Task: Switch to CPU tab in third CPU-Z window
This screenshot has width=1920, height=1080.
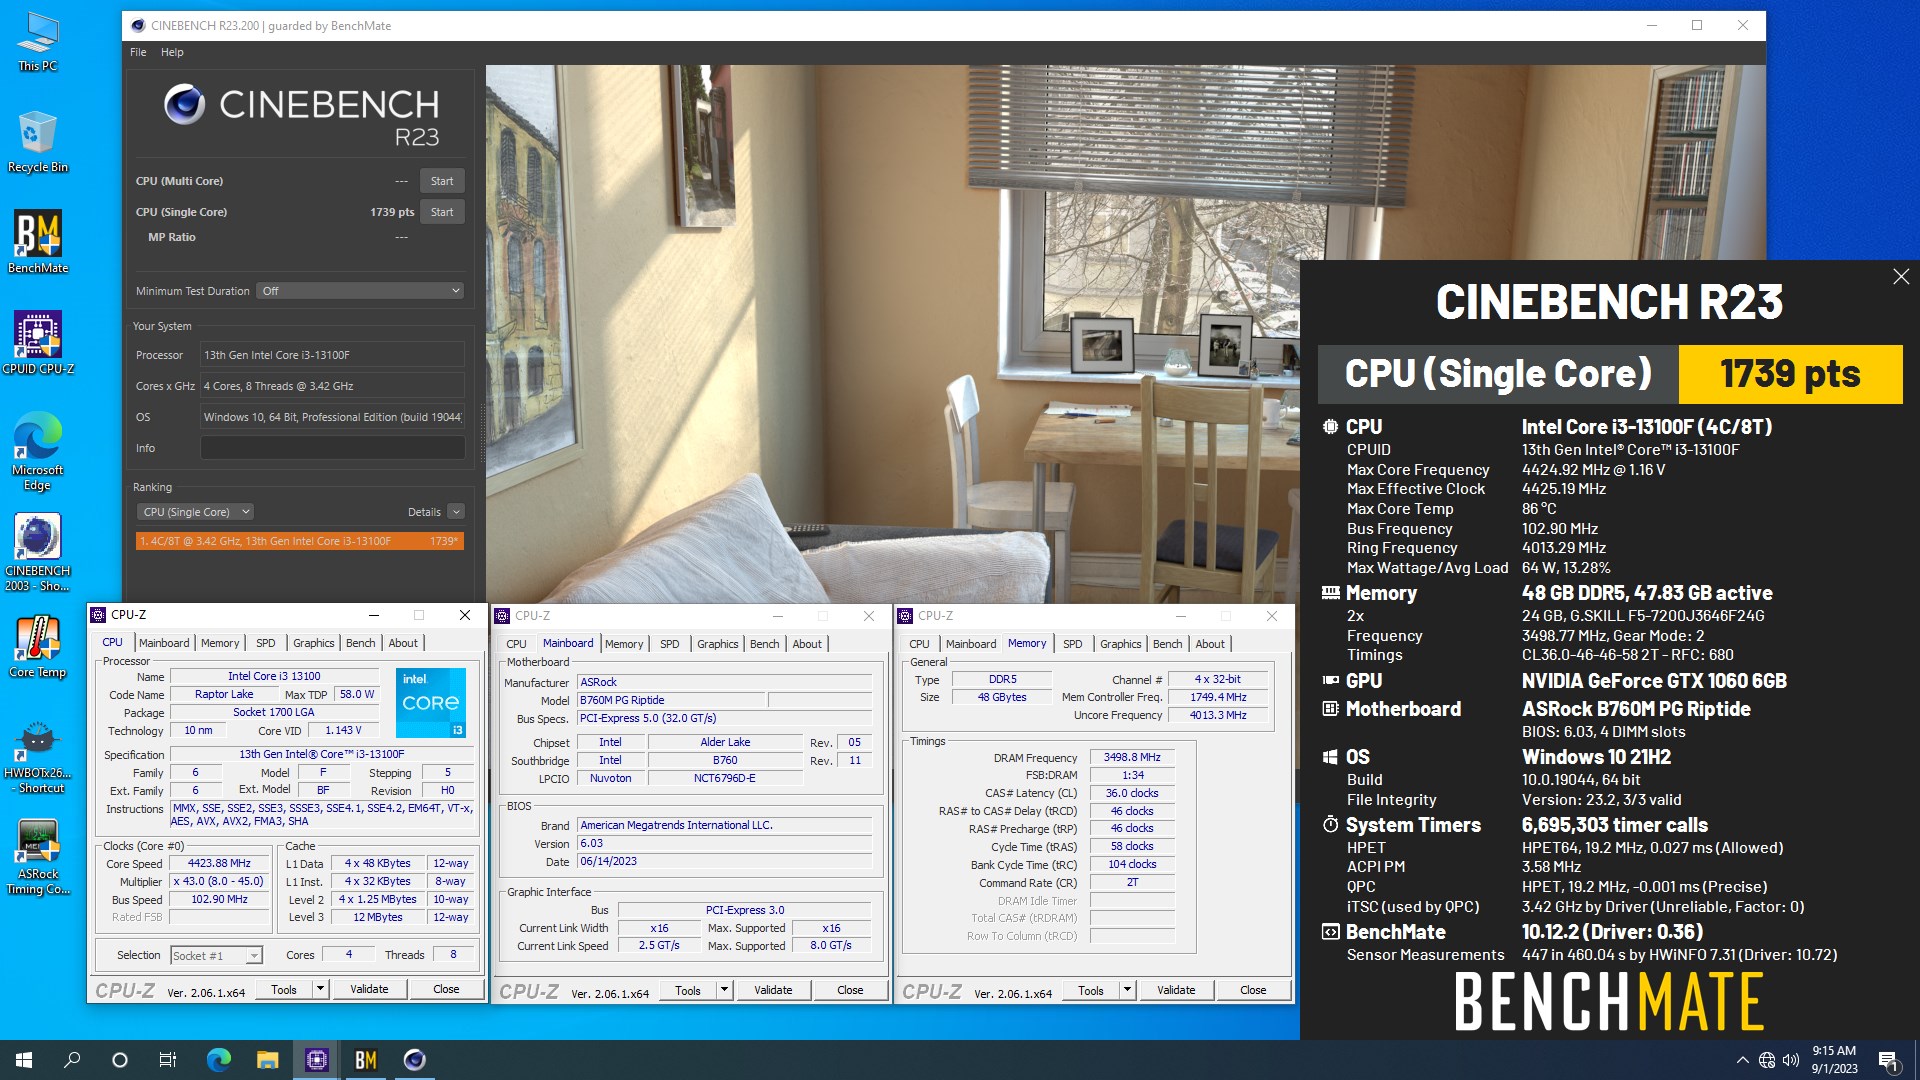Action: click(x=919, y=644)
